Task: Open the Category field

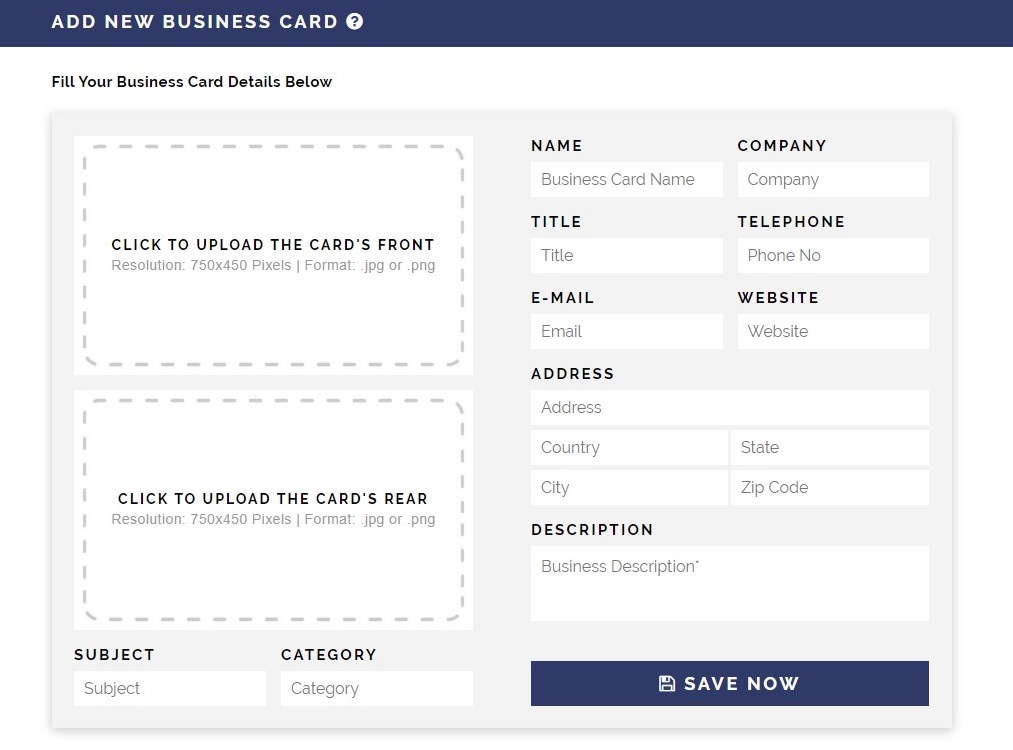Action: 377,689
